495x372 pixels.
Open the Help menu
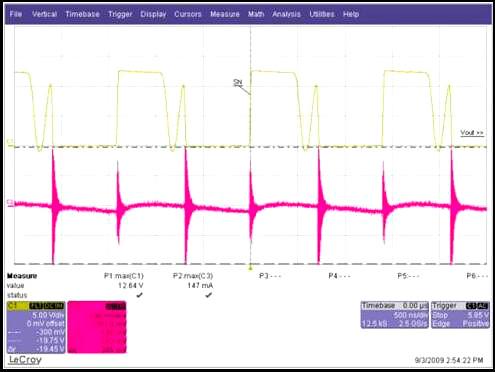351,14
